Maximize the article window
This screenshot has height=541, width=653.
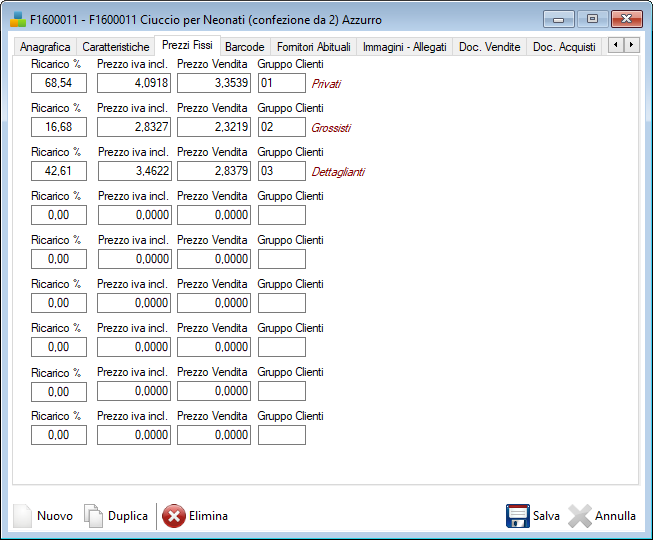tap(592, 19)
